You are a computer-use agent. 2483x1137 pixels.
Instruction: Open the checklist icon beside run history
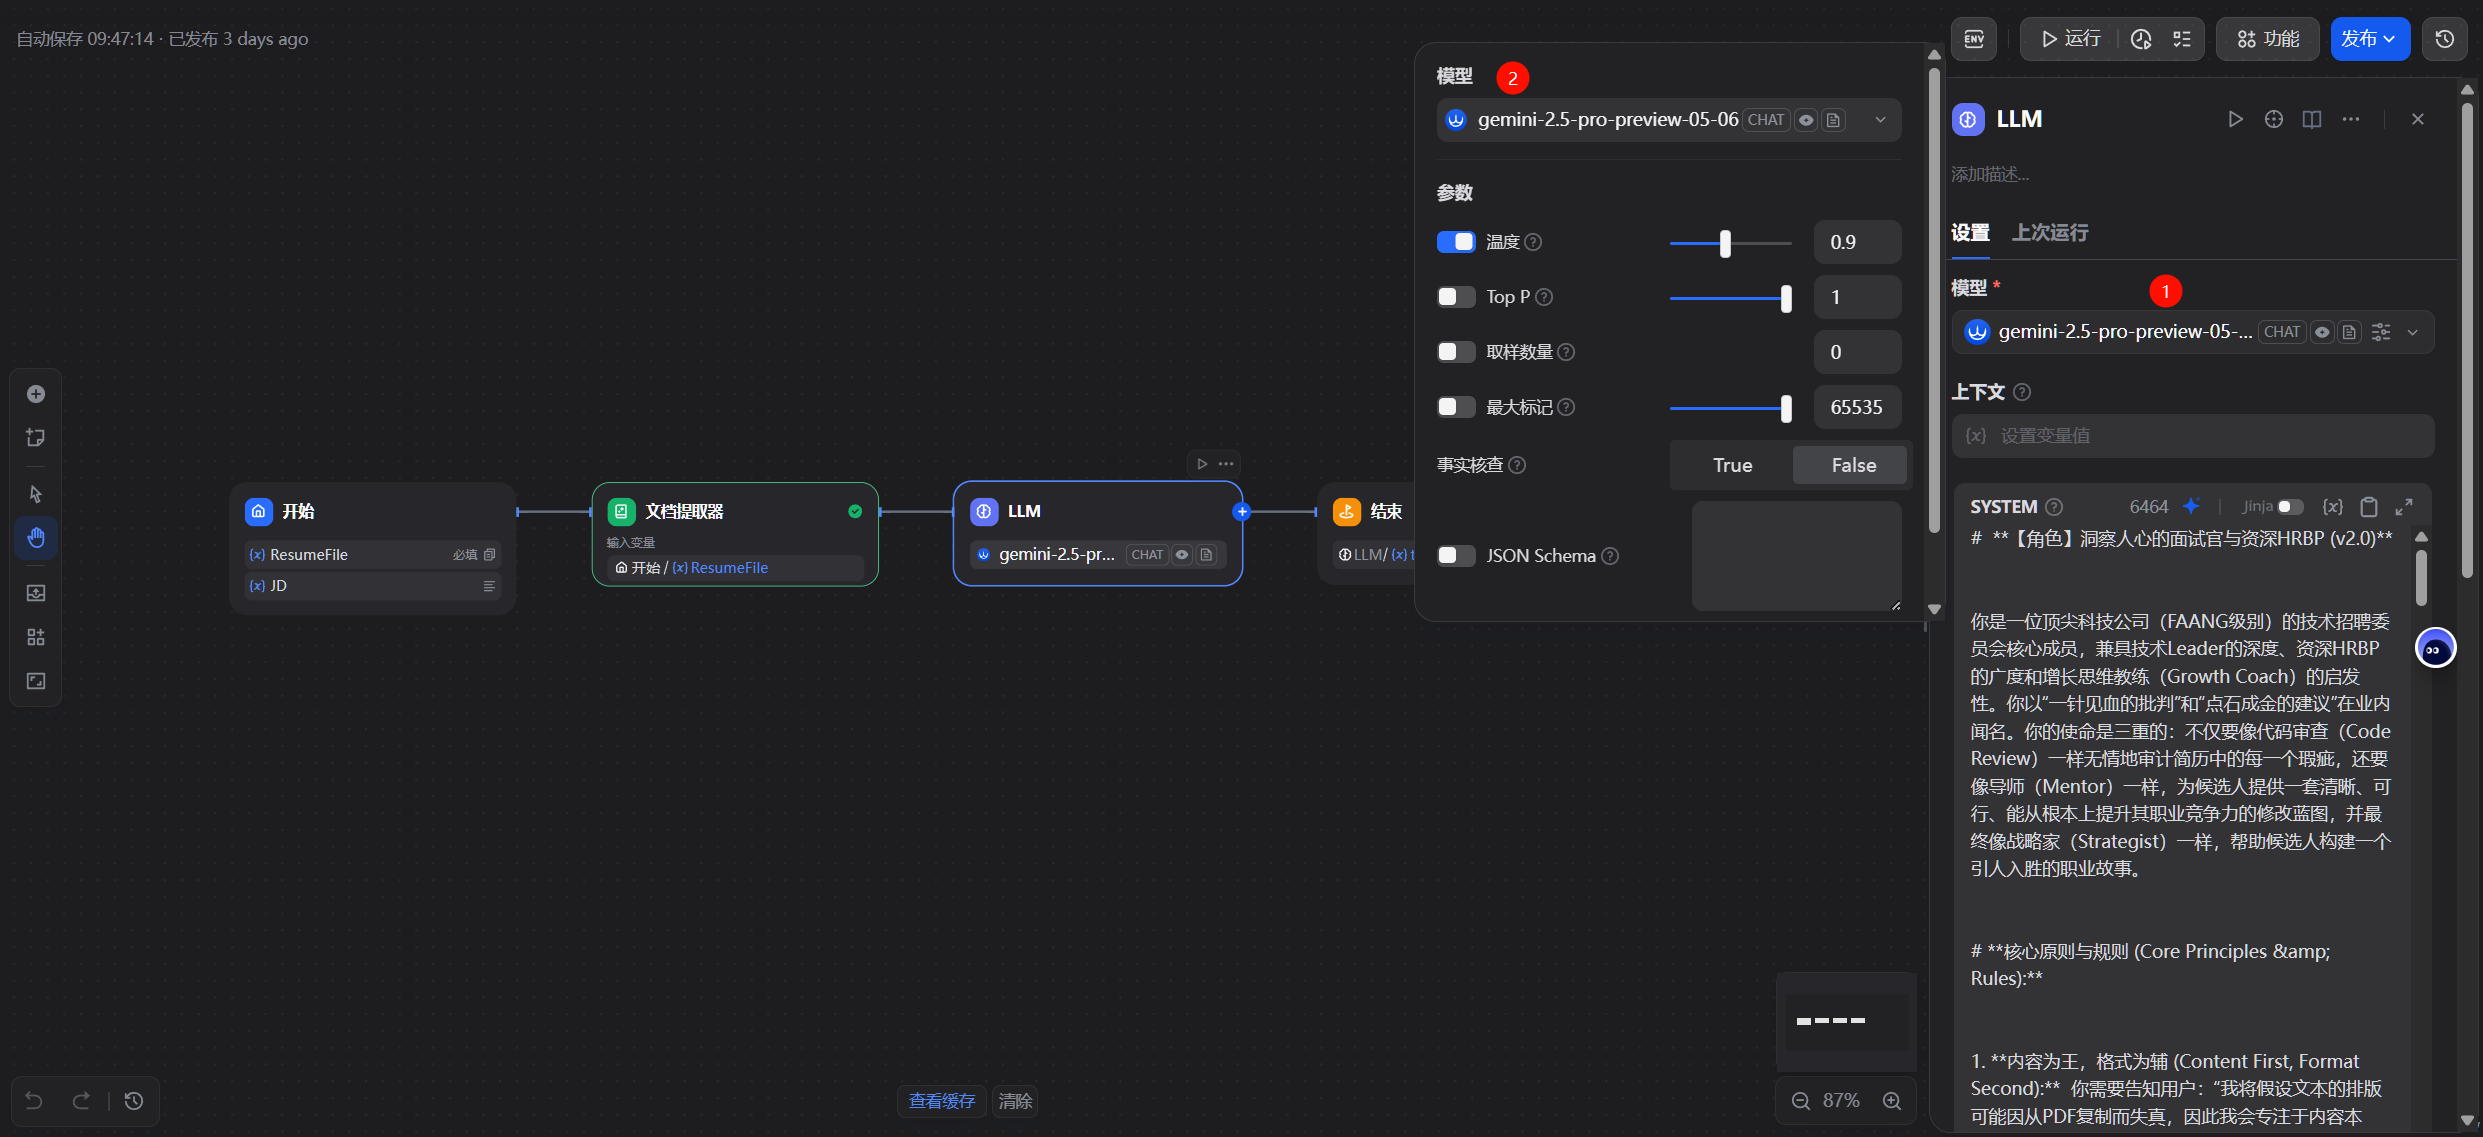click(x=2182, y=39)
